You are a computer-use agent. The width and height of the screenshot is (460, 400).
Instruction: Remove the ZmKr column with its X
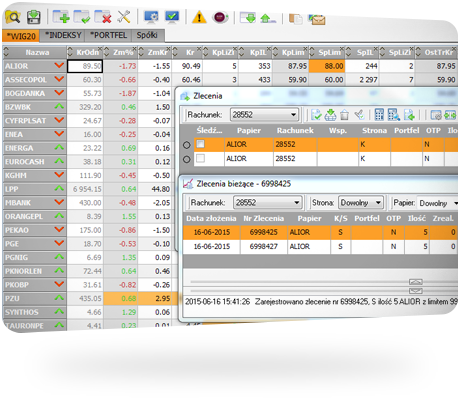coord(168,49)
